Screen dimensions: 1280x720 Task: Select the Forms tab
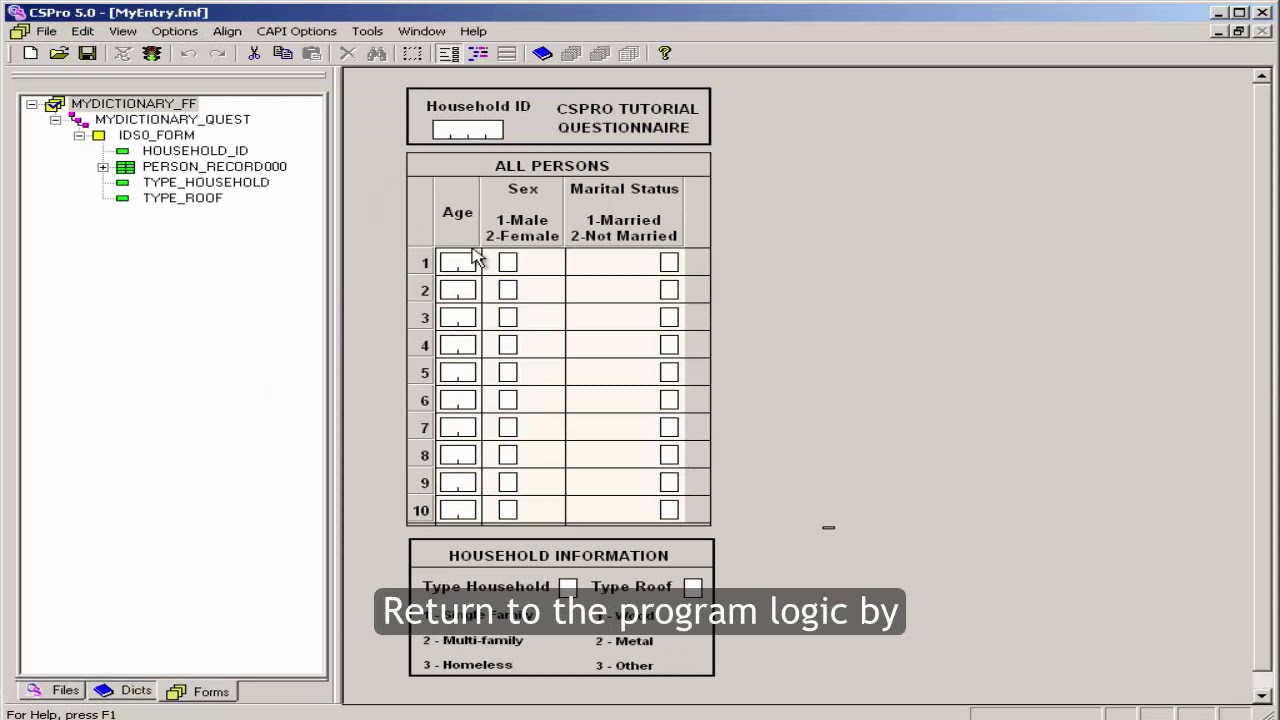coord(199,692)
